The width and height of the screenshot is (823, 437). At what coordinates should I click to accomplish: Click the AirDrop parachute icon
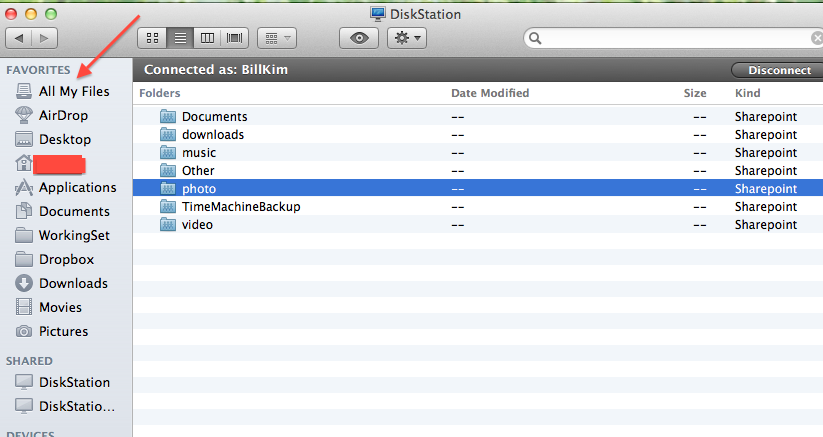[24, 115]
